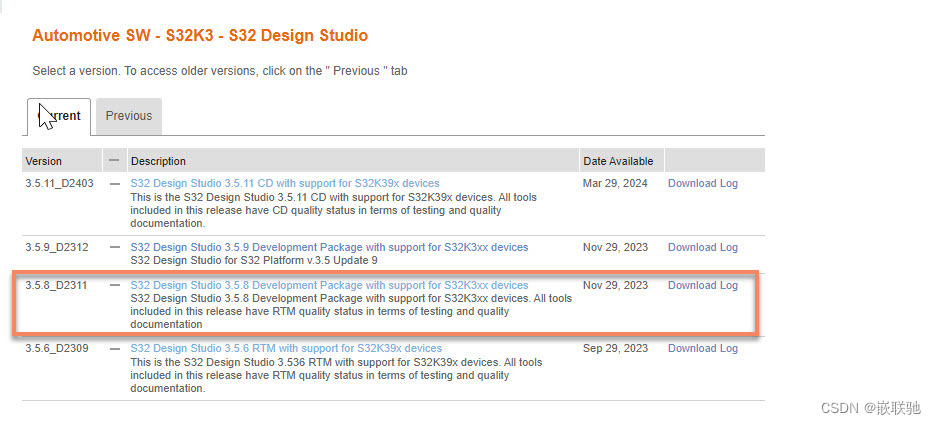Click the dash in the 3.5.6_D2309 row

click(x=115, y=349)
